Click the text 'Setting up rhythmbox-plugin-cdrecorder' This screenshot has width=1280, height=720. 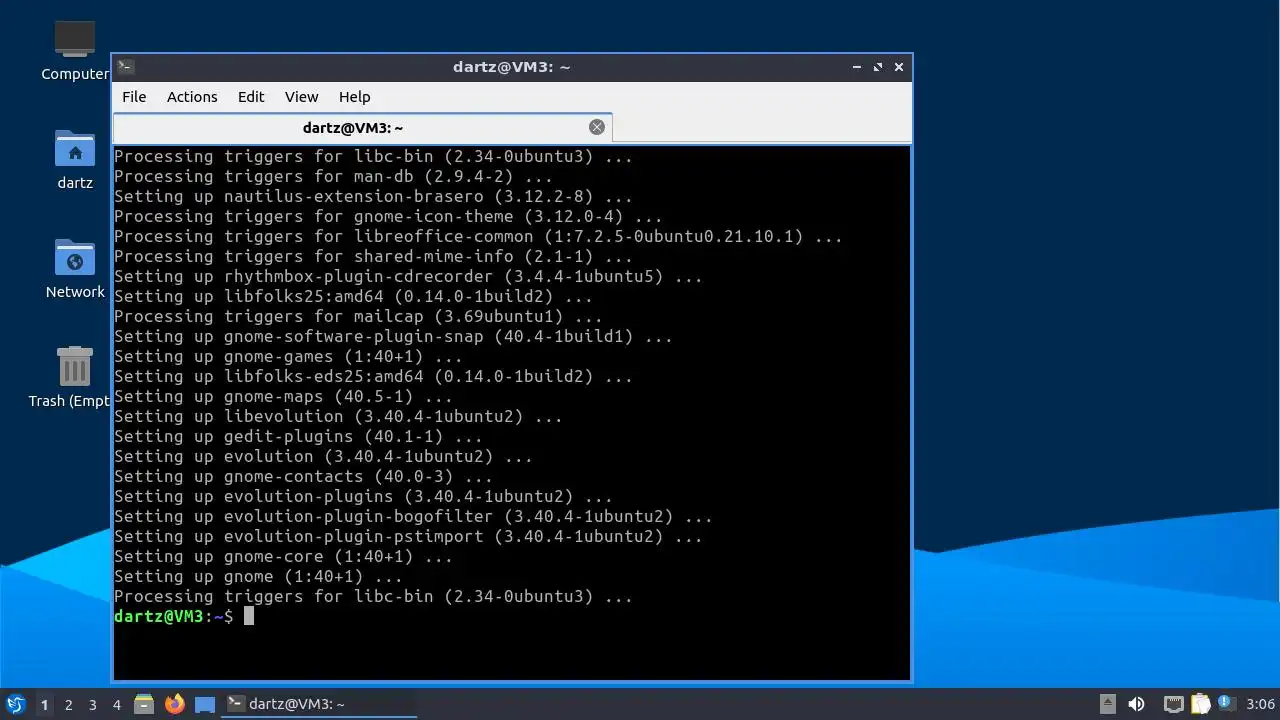[303, 276]
